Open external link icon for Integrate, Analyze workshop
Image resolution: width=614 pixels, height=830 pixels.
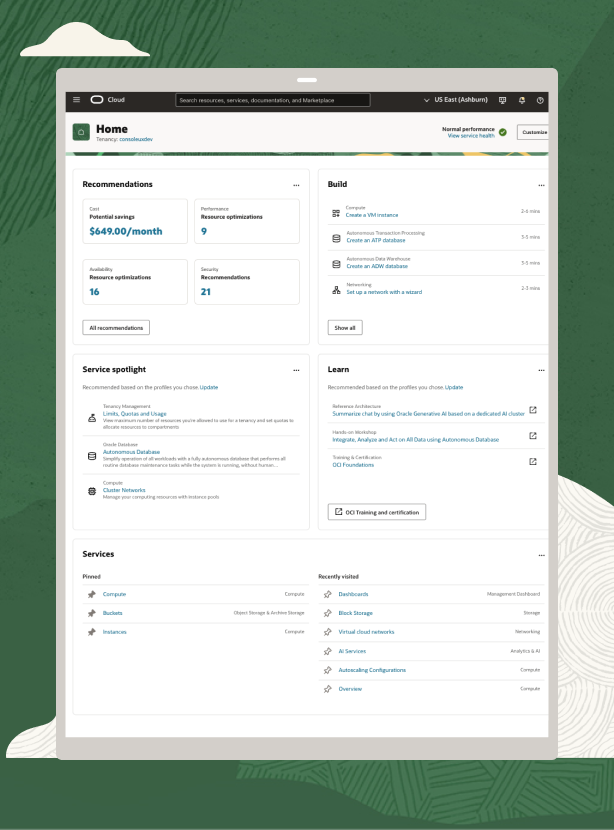(x=533, y=436)
